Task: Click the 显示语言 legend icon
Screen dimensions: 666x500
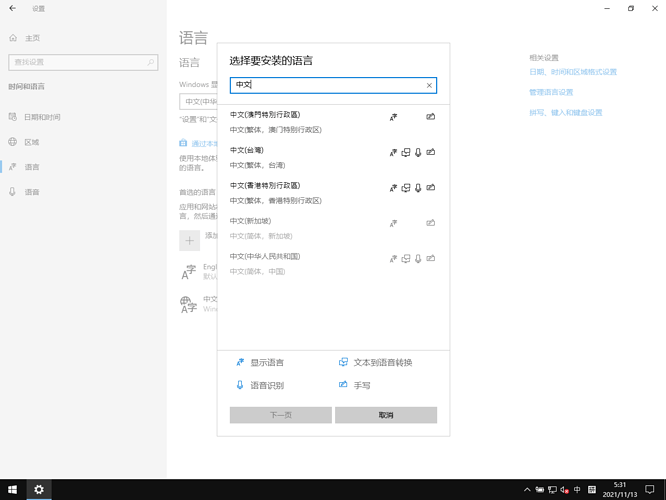Action: pos(240,363)
